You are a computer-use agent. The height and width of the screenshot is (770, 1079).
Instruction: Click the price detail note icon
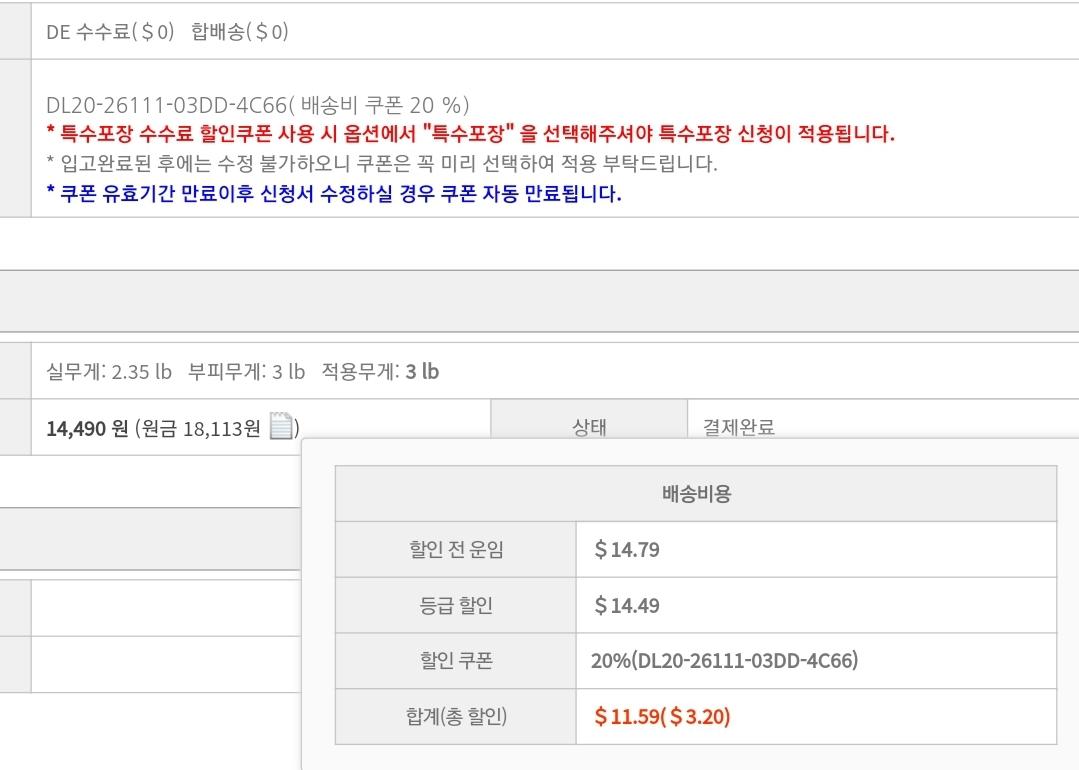pyautogui.click(x=282, y=428)
